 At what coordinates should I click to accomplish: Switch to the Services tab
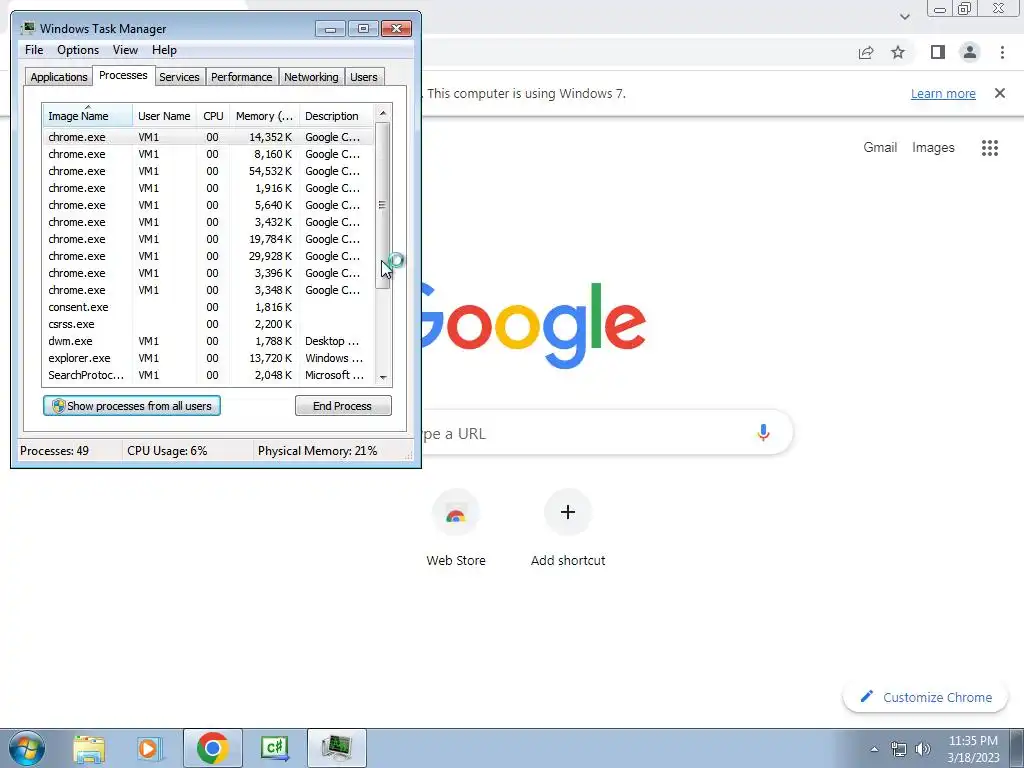click(179, 77)
